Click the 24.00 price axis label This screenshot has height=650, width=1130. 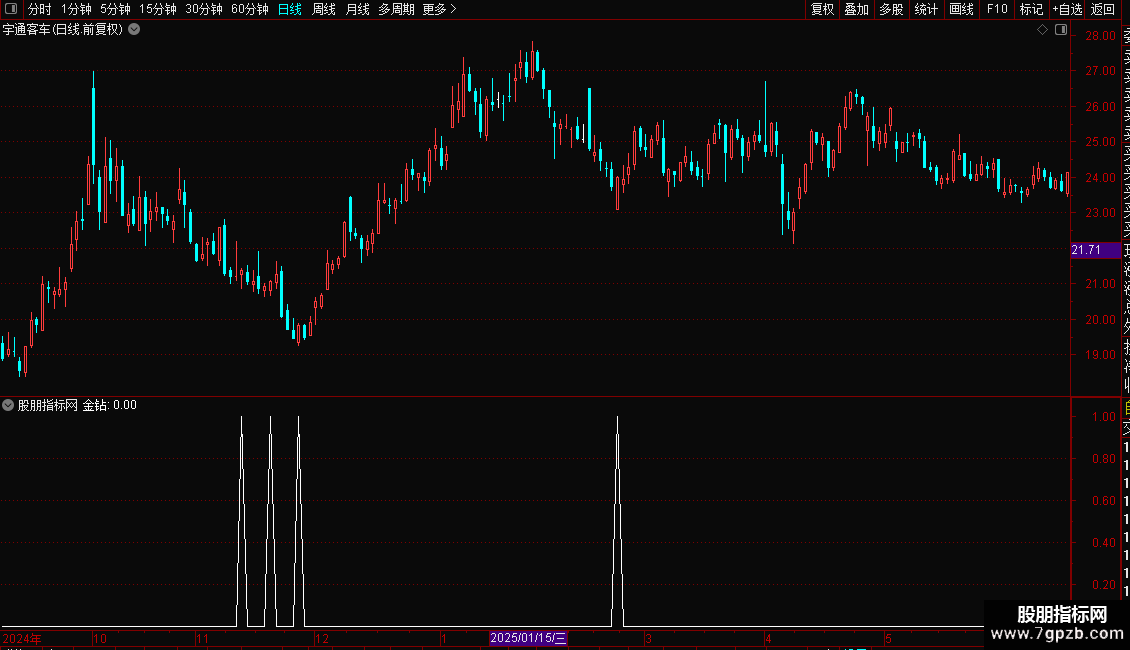tap(1100, 177)
